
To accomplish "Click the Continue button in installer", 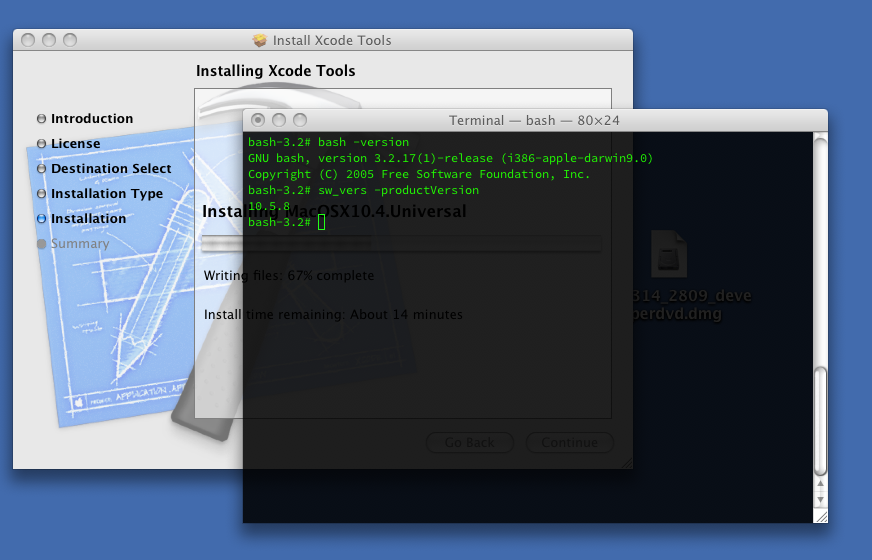I will coord(569,443).
